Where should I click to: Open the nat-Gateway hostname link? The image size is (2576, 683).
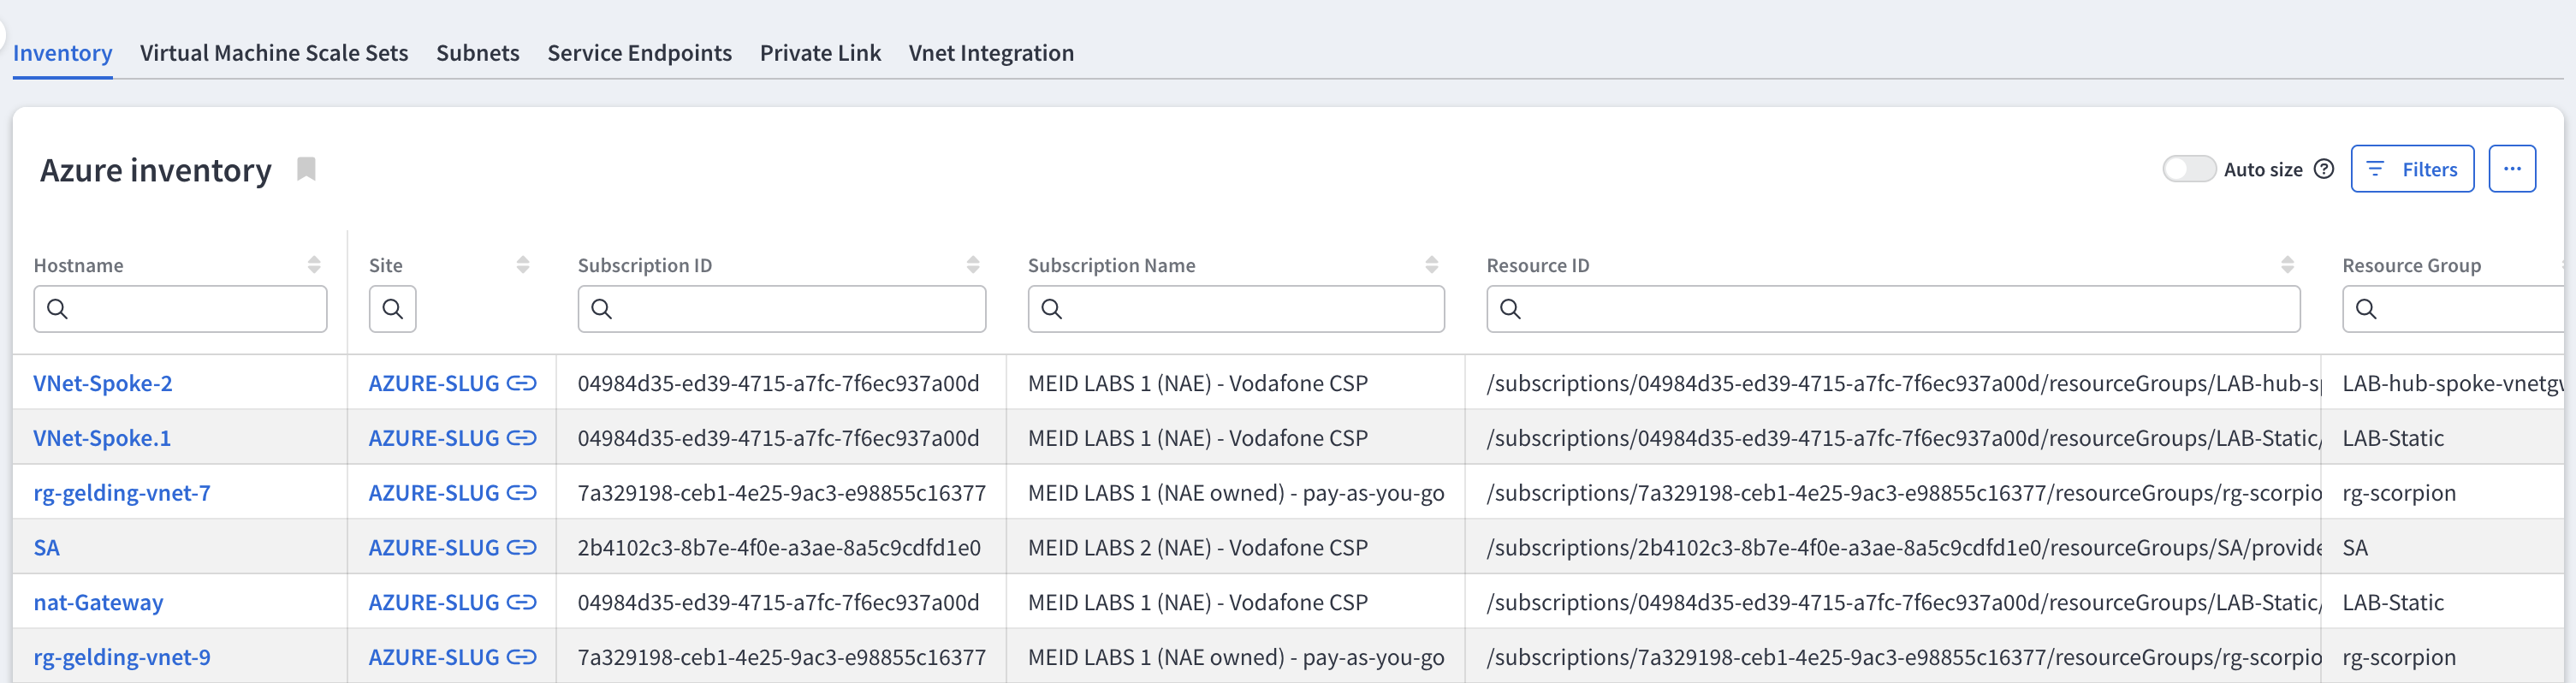coord(98,602)
